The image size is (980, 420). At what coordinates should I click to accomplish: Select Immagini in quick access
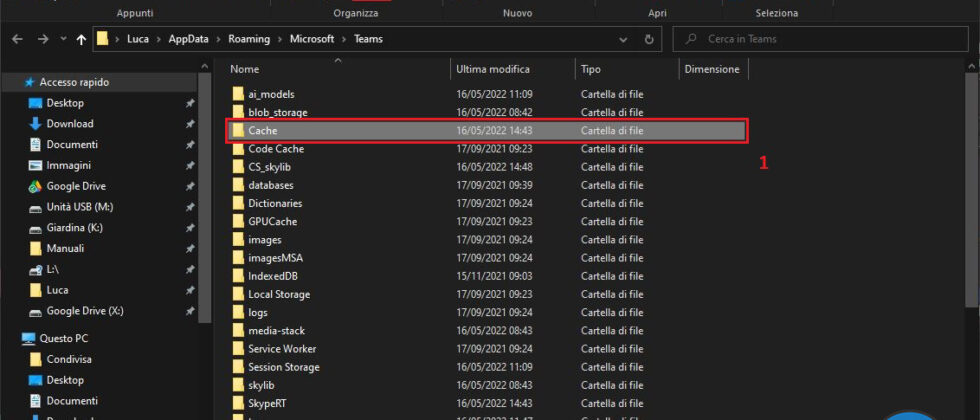(x=68, y=165)
